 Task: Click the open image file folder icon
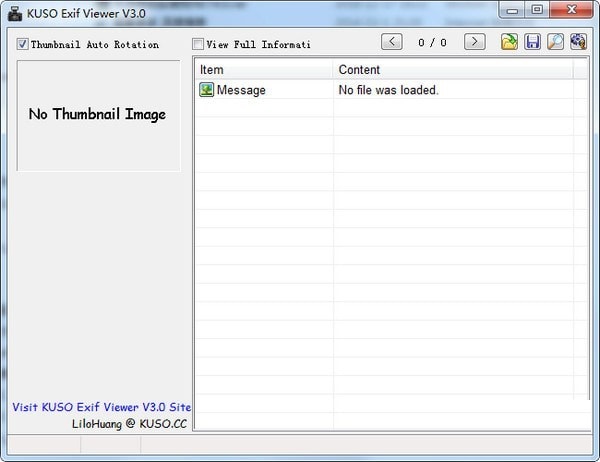coord(510,42)
